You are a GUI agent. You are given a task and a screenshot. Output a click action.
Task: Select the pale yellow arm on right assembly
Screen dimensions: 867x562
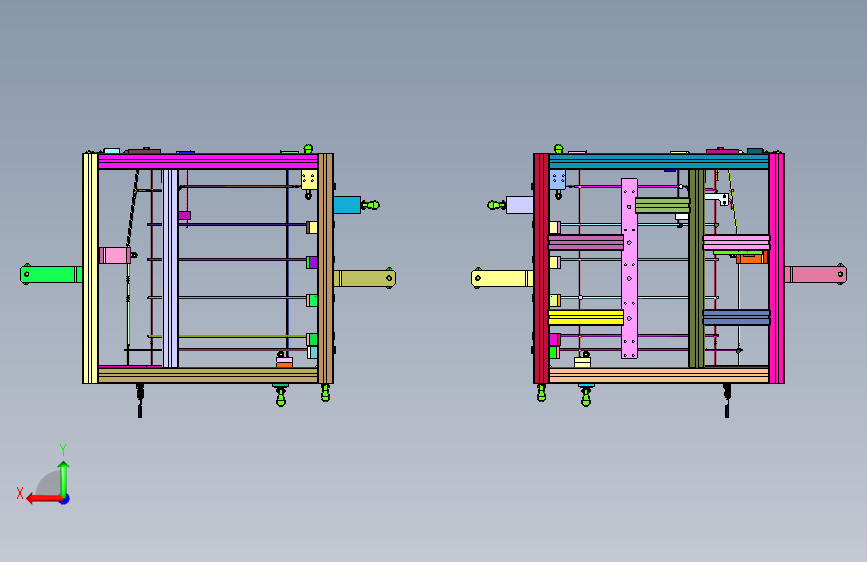[x=502, y=278]
